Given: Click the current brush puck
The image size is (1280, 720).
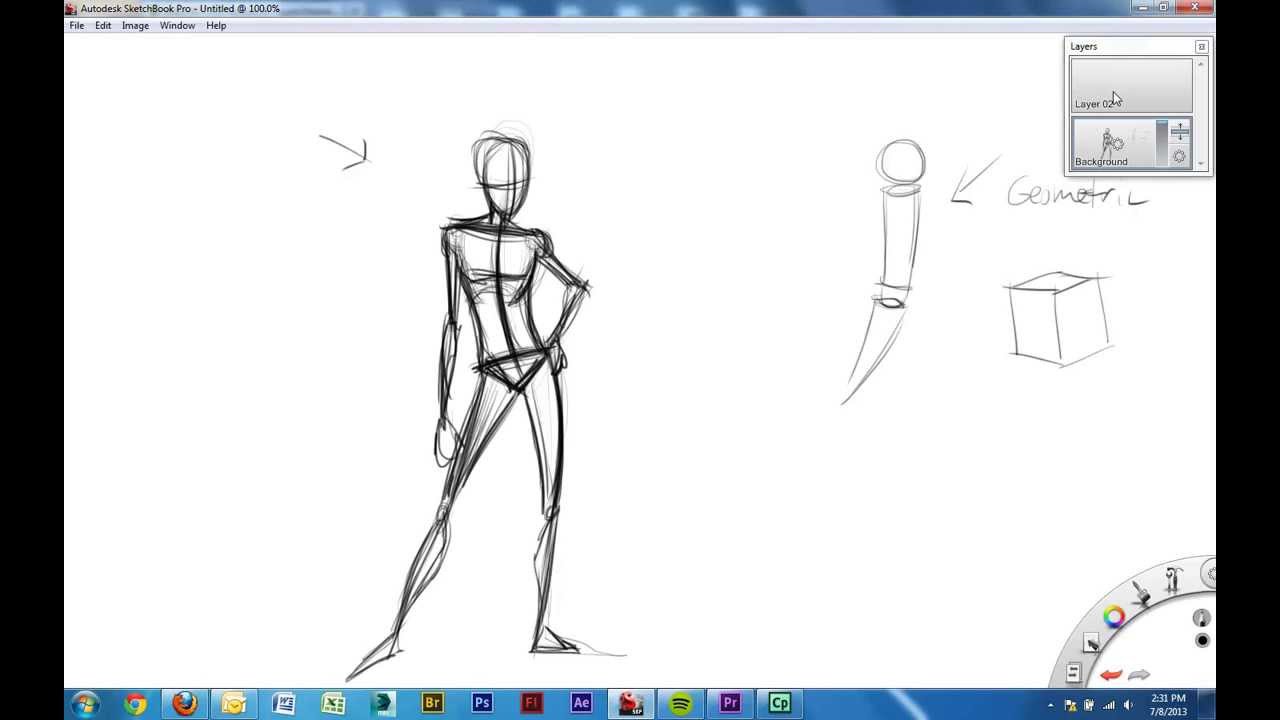Looking at the screenshot, I should [1202, 619].
